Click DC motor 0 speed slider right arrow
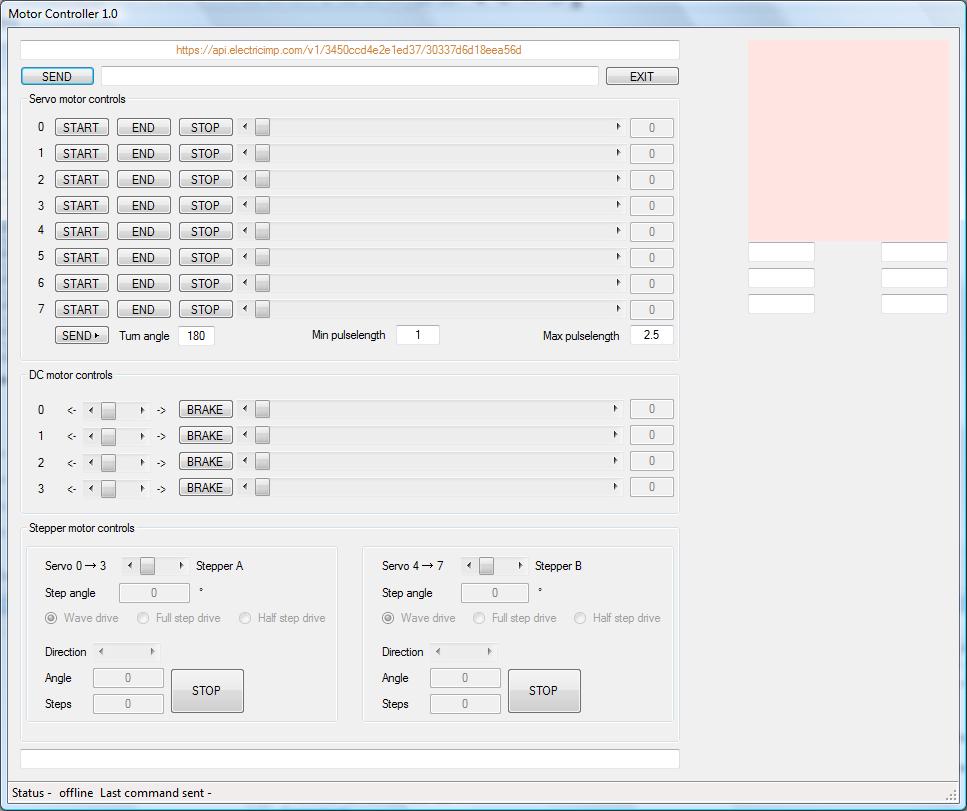The width and height of the screenshot is (967, 811). (x=615, y=409)
